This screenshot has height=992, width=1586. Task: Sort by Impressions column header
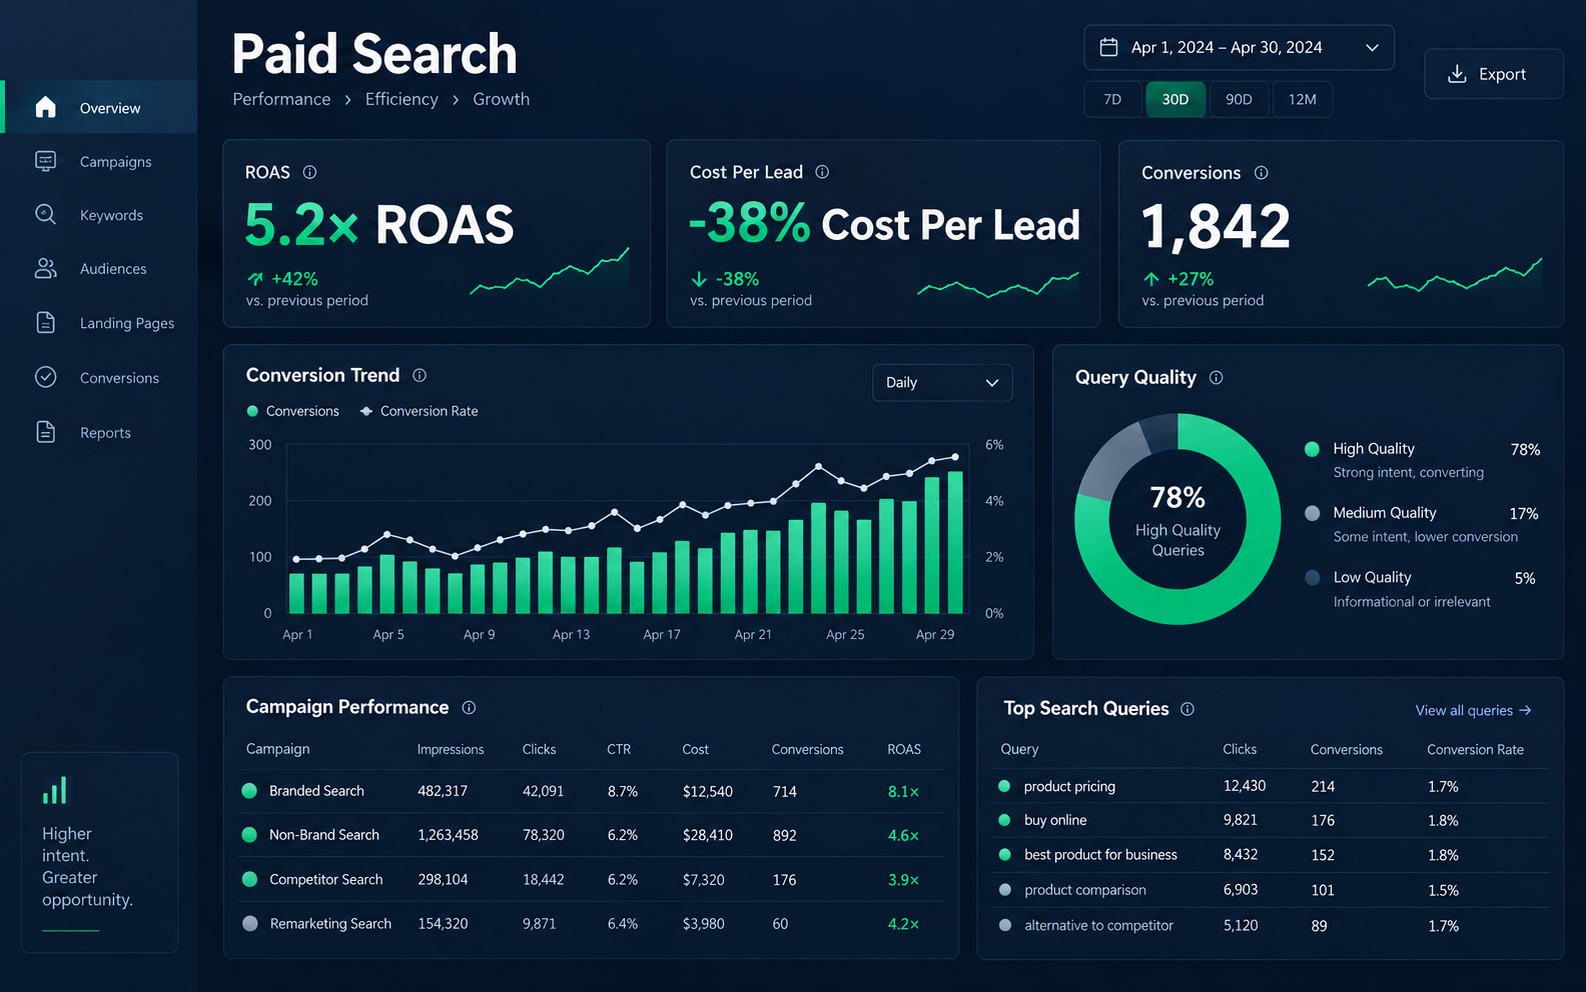point(450,749)
